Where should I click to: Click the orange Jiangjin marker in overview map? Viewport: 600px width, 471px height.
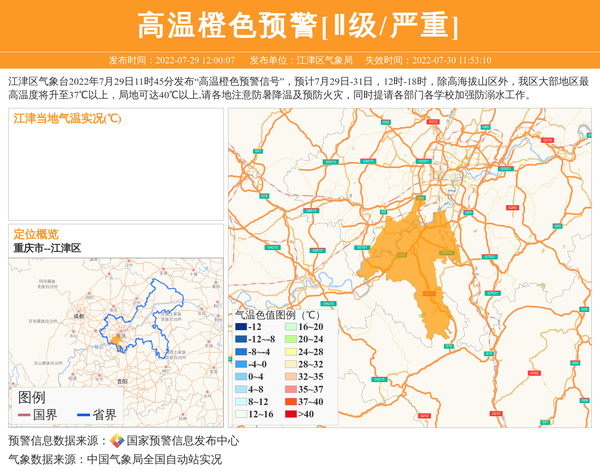(116, 341)
